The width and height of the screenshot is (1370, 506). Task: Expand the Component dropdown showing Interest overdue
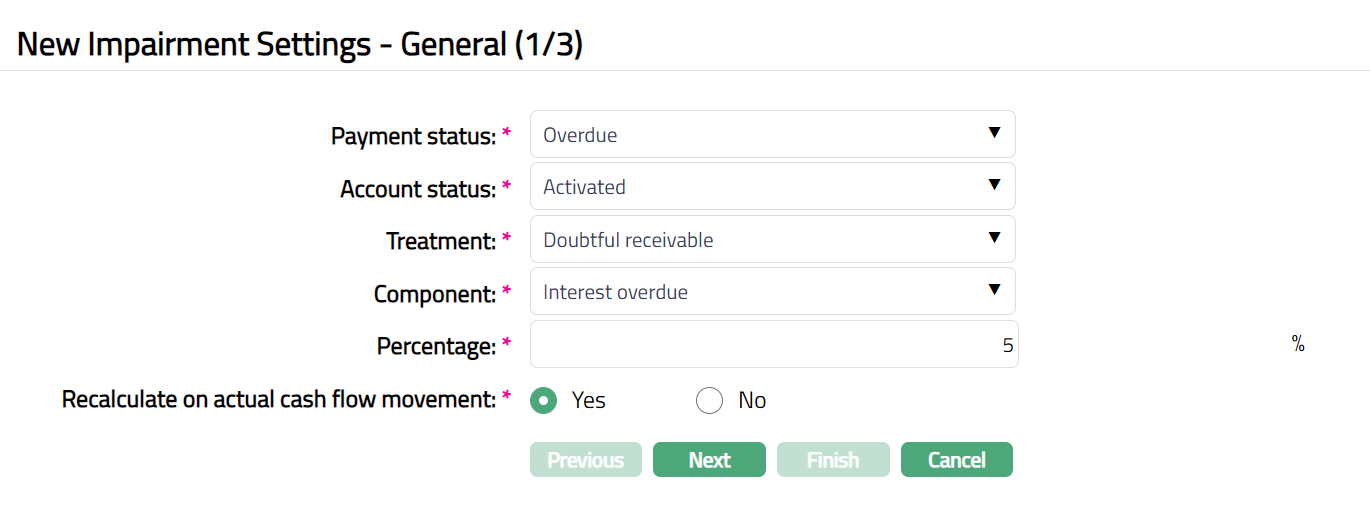pyautogui.click(x=772, y=292)
